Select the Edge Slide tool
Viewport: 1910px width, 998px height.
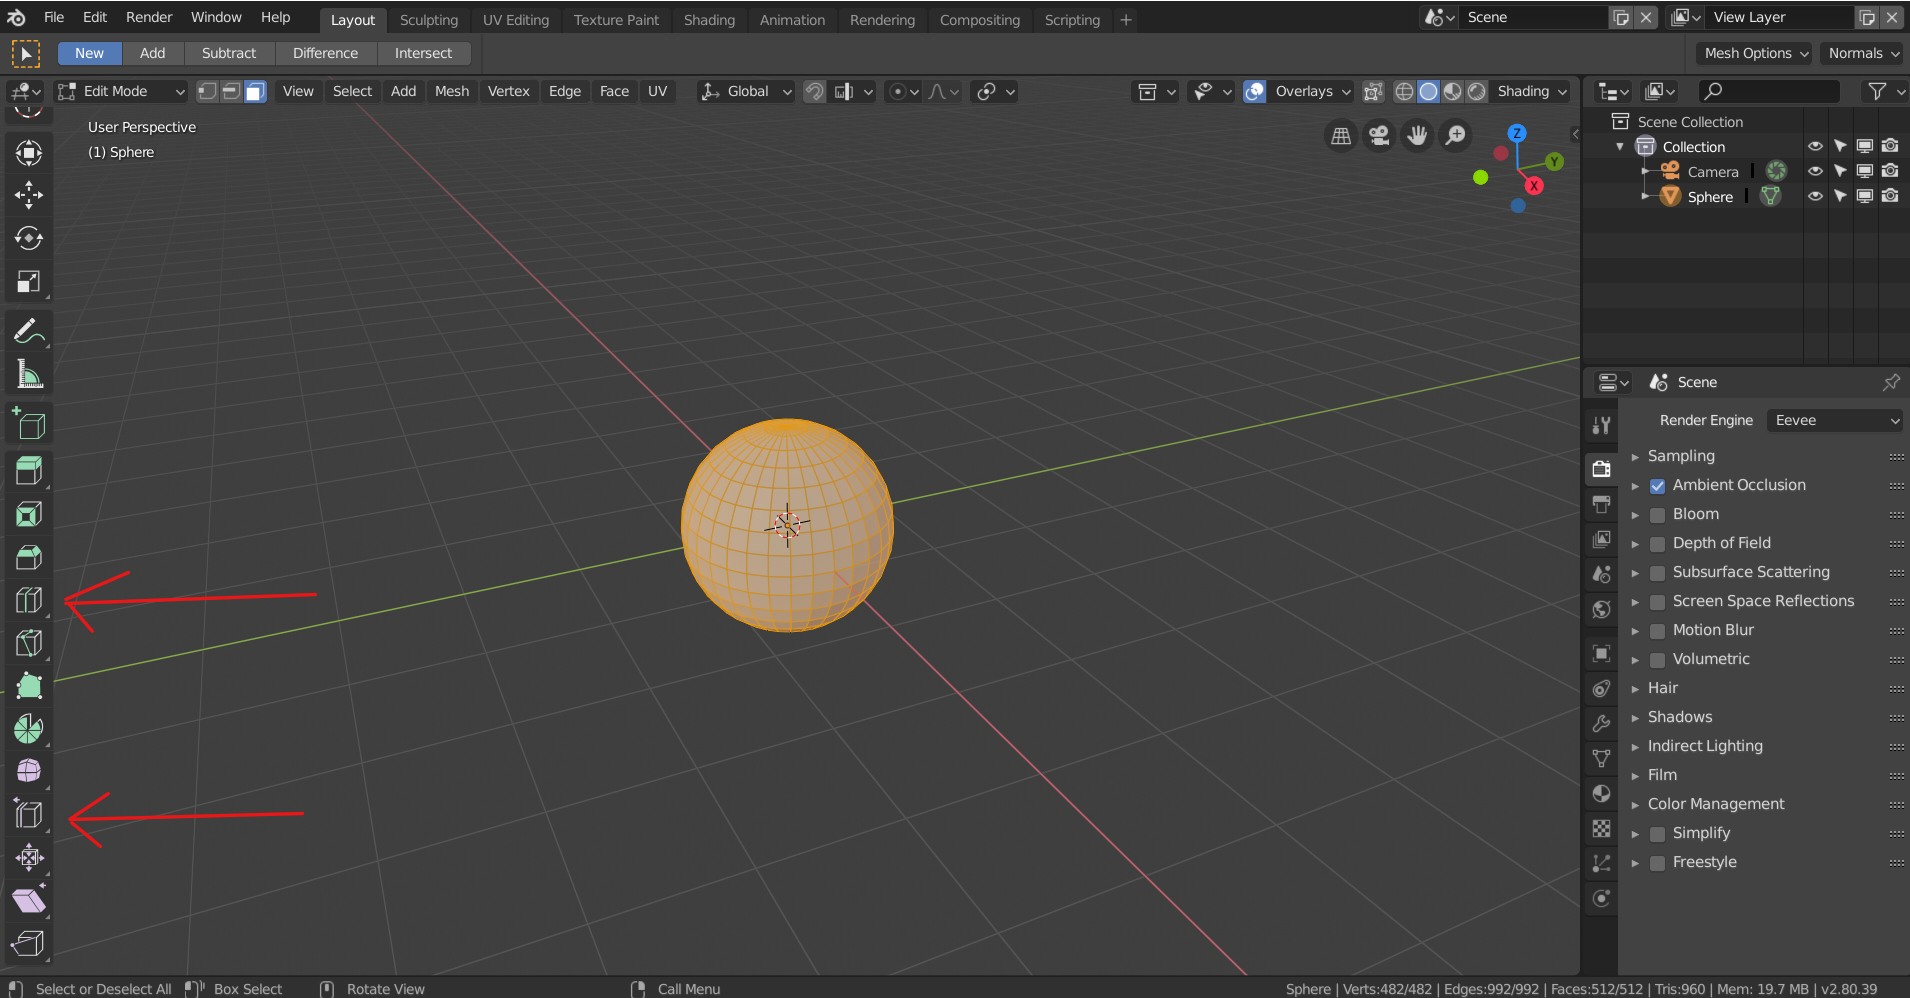coord(29,814)
